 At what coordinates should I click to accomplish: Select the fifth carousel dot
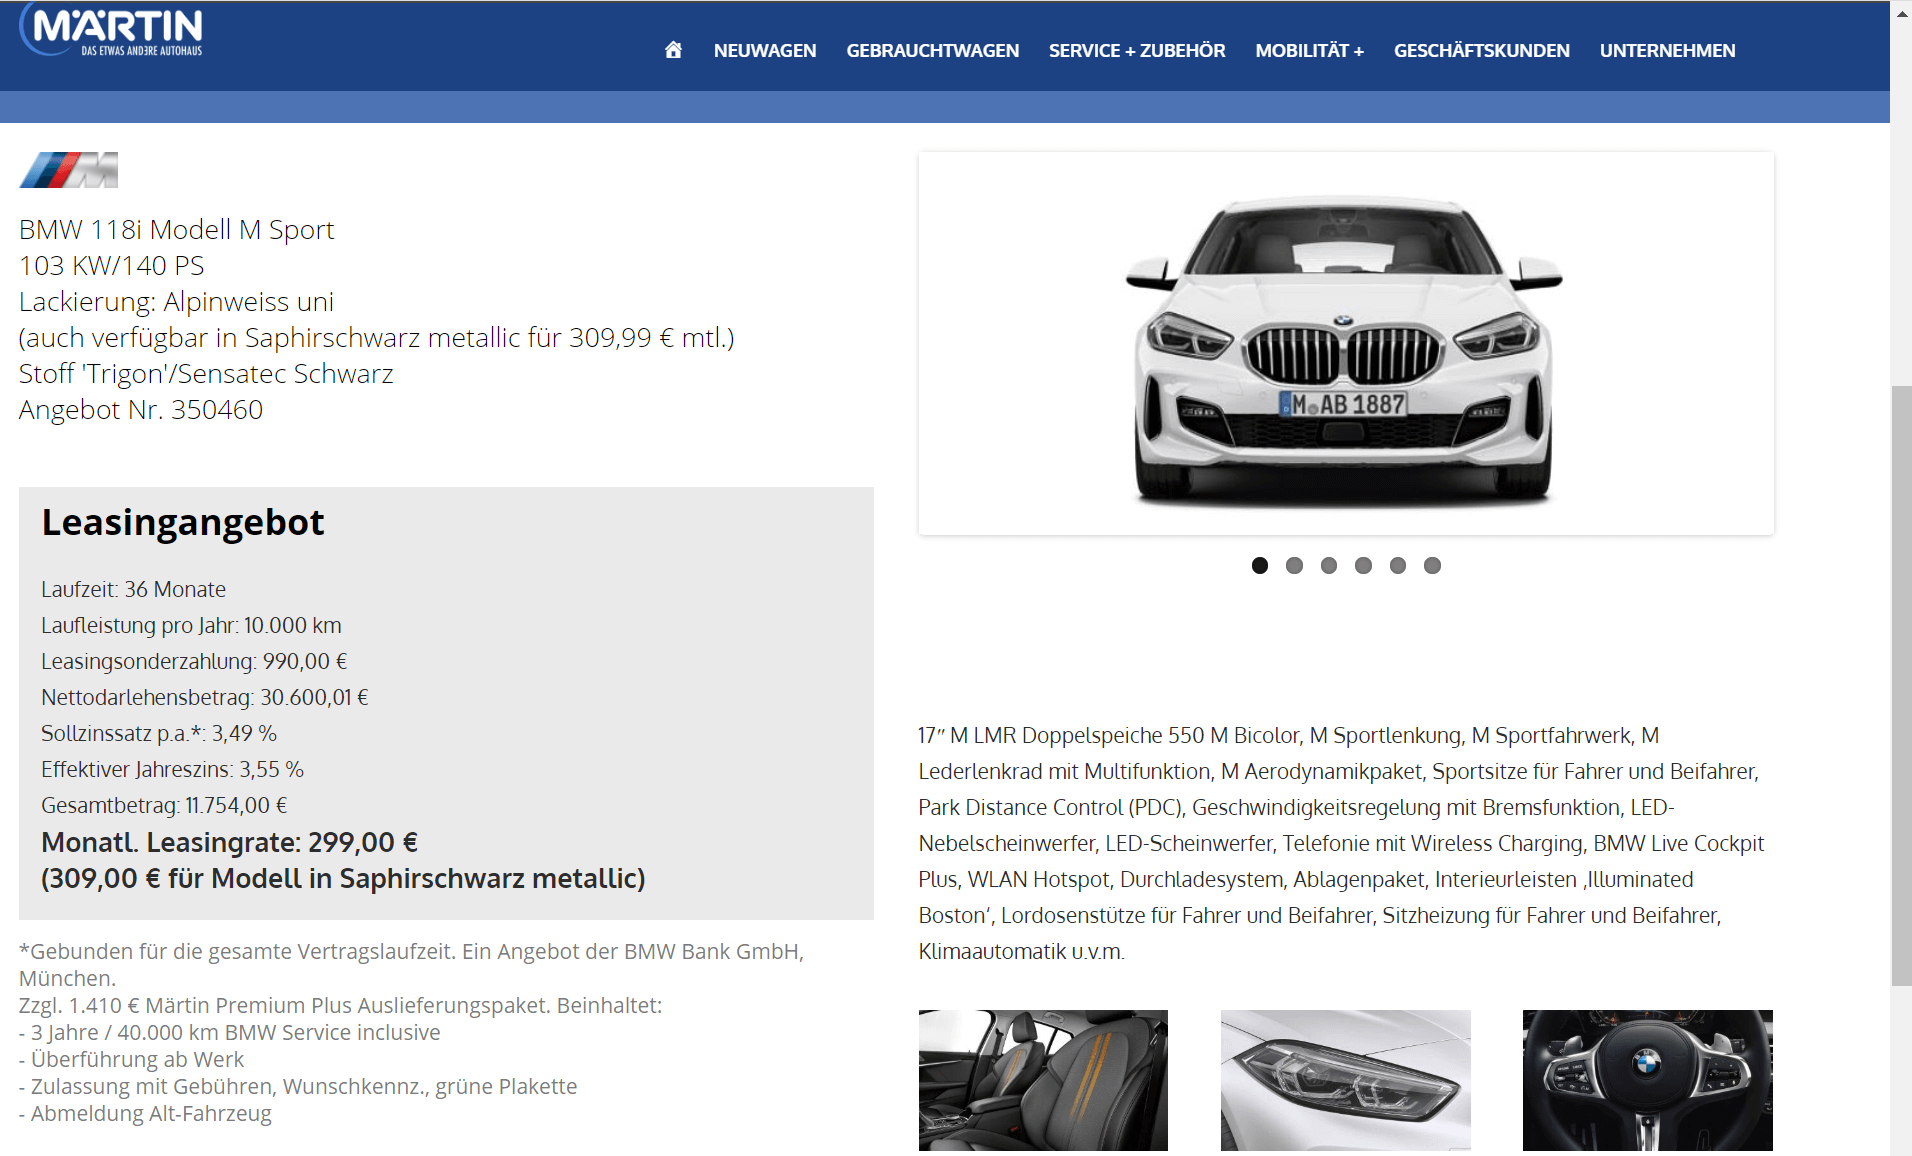(1398, 566)
